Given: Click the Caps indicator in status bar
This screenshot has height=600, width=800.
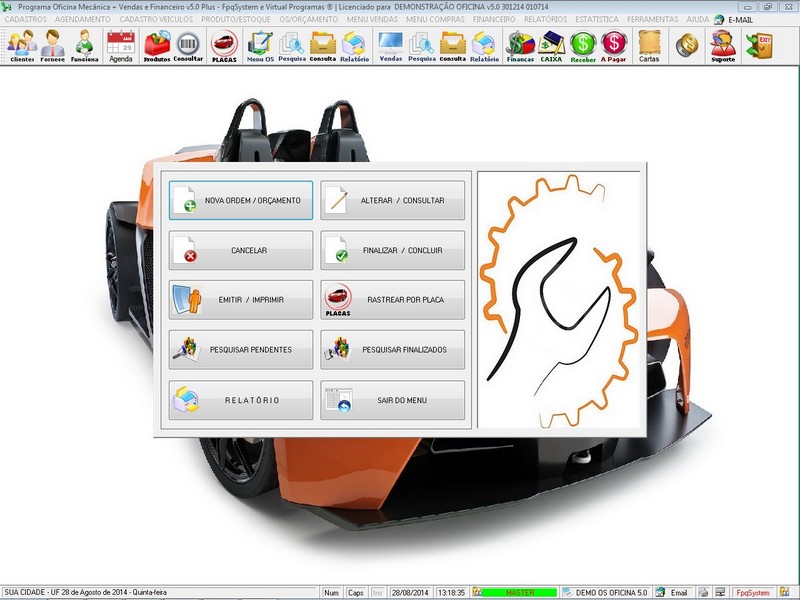Looking at the screenshot, I should tap(356, 593).
